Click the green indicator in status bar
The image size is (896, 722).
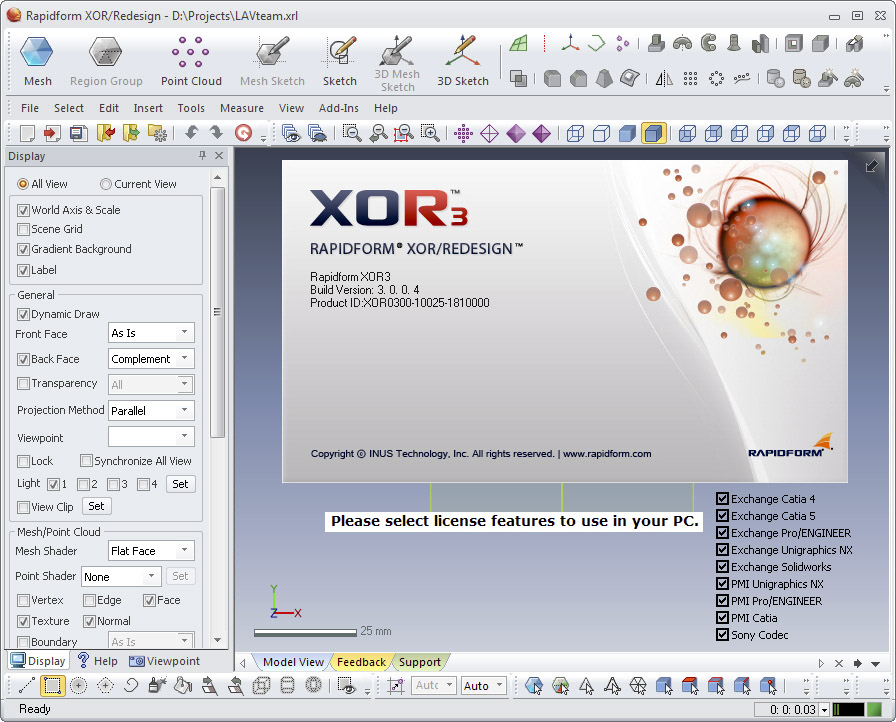pos(874,709)
